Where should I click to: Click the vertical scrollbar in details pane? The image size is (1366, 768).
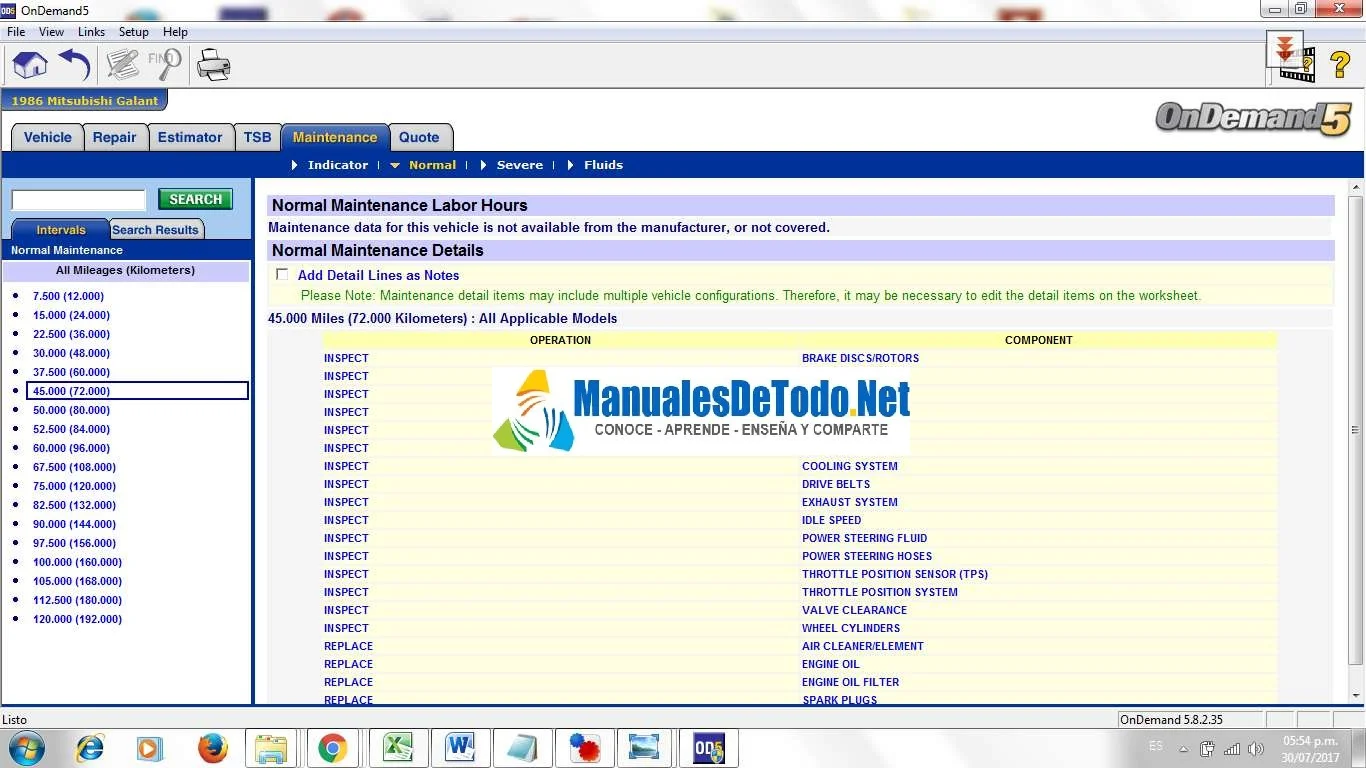click(1356, 430)
